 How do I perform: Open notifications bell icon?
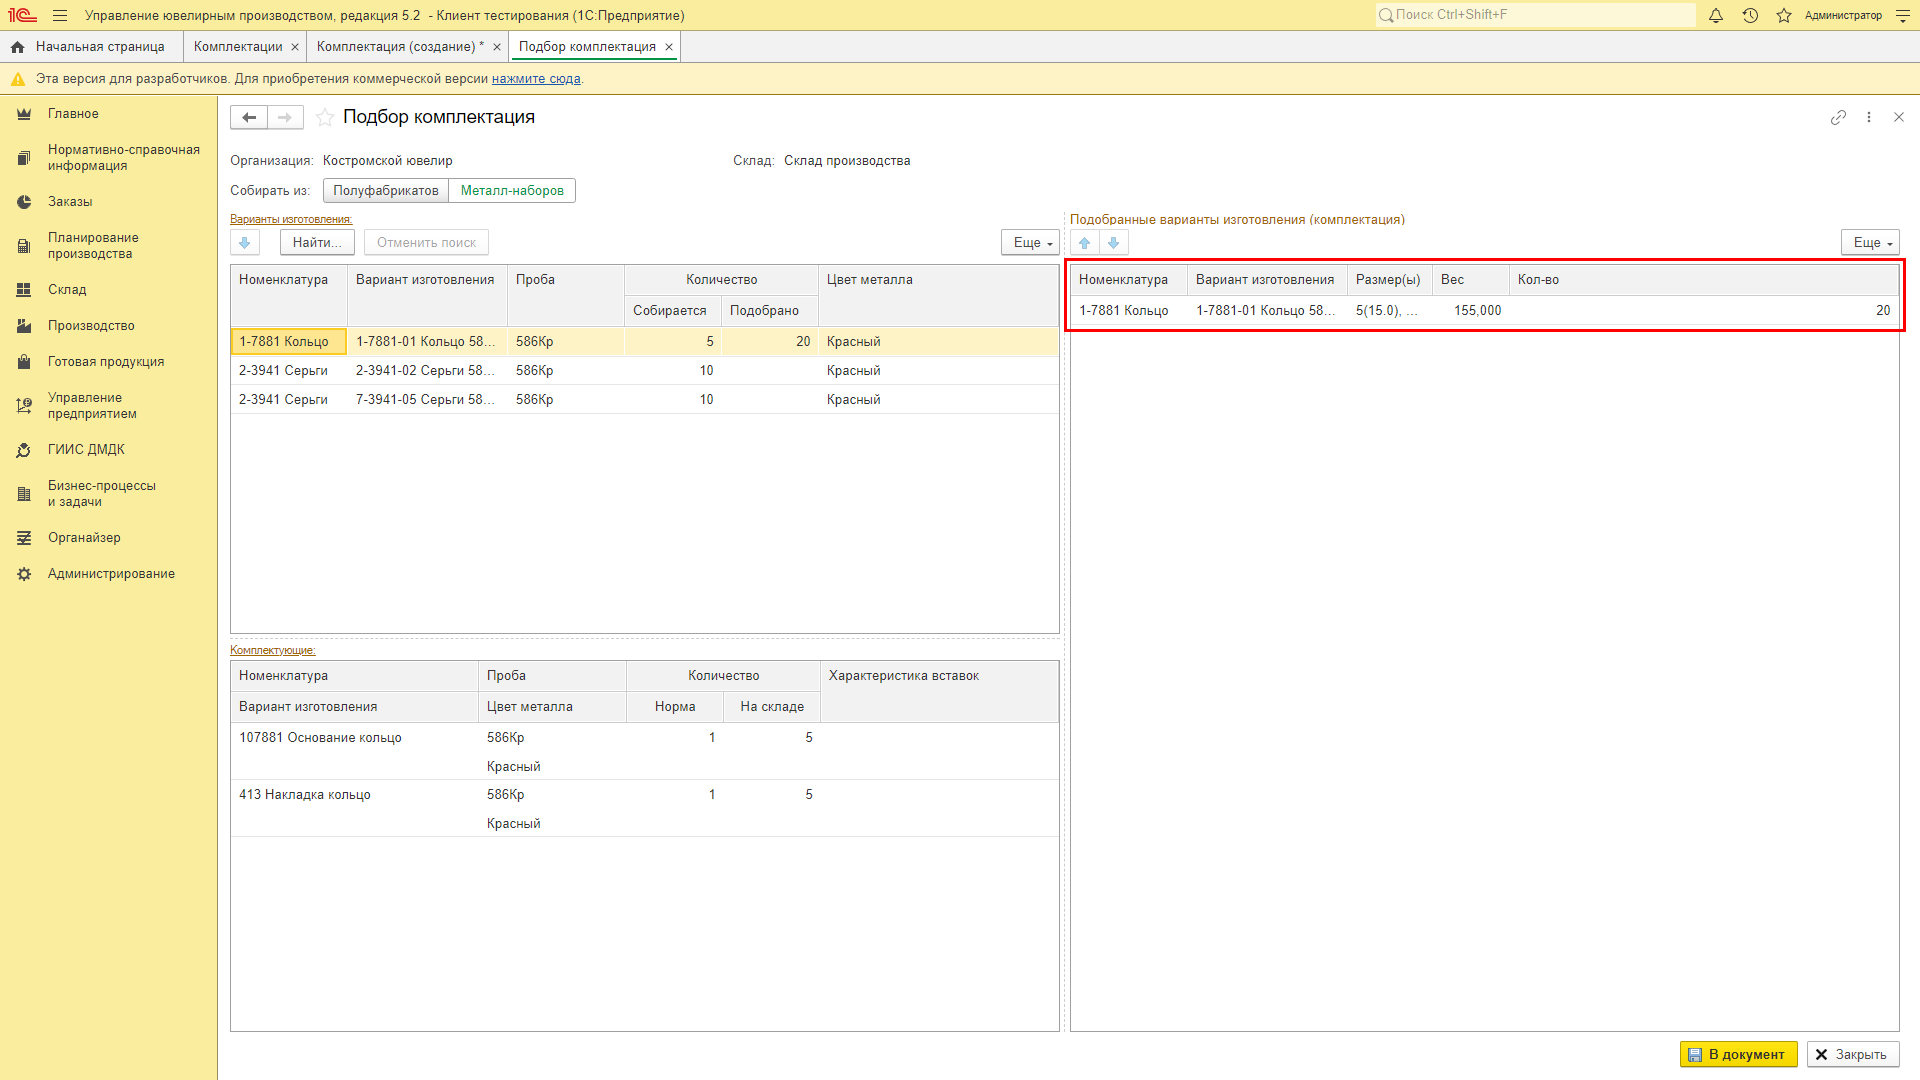pos(1716,15)
